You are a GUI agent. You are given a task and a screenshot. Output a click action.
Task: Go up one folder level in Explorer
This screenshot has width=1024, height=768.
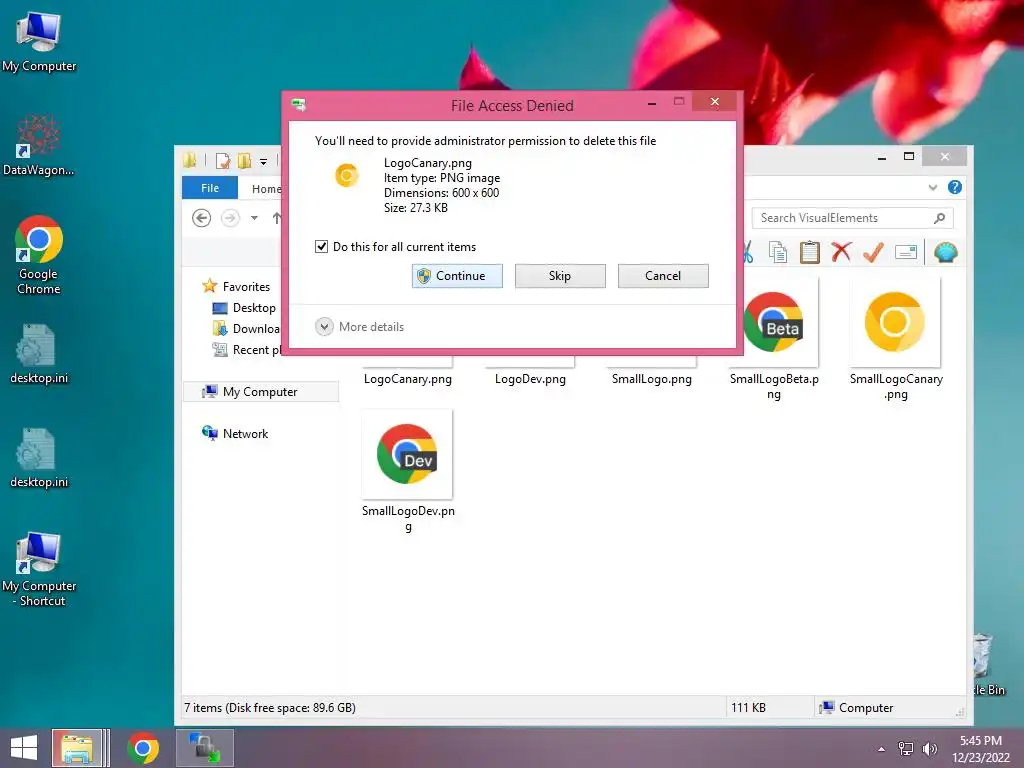(277, 217)
